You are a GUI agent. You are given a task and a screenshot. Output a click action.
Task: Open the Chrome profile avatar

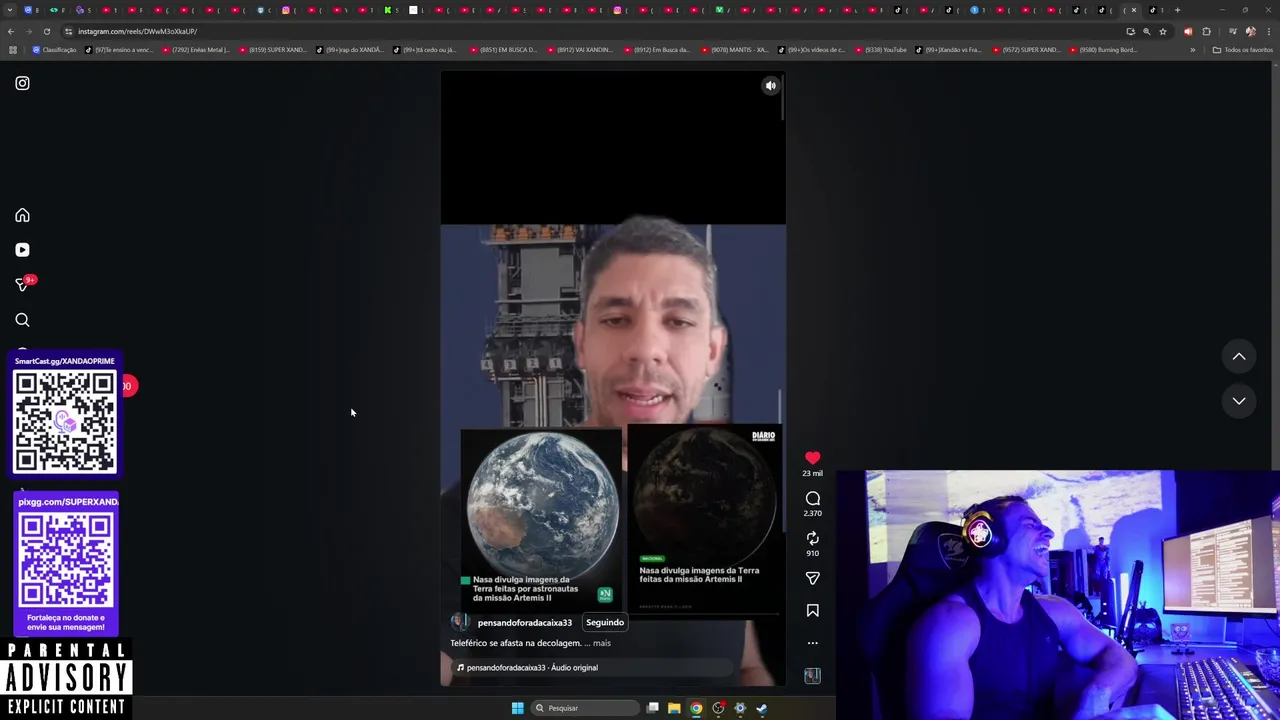1250,31
